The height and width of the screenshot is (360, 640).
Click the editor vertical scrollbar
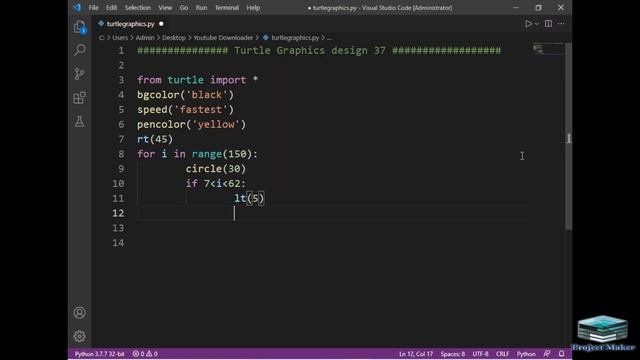[x=569, y=136]
